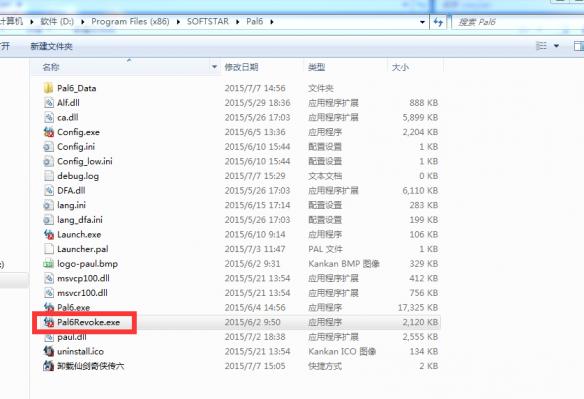Select the Launch.exe file name
584x399 pixels.
(x=79, y=234)
